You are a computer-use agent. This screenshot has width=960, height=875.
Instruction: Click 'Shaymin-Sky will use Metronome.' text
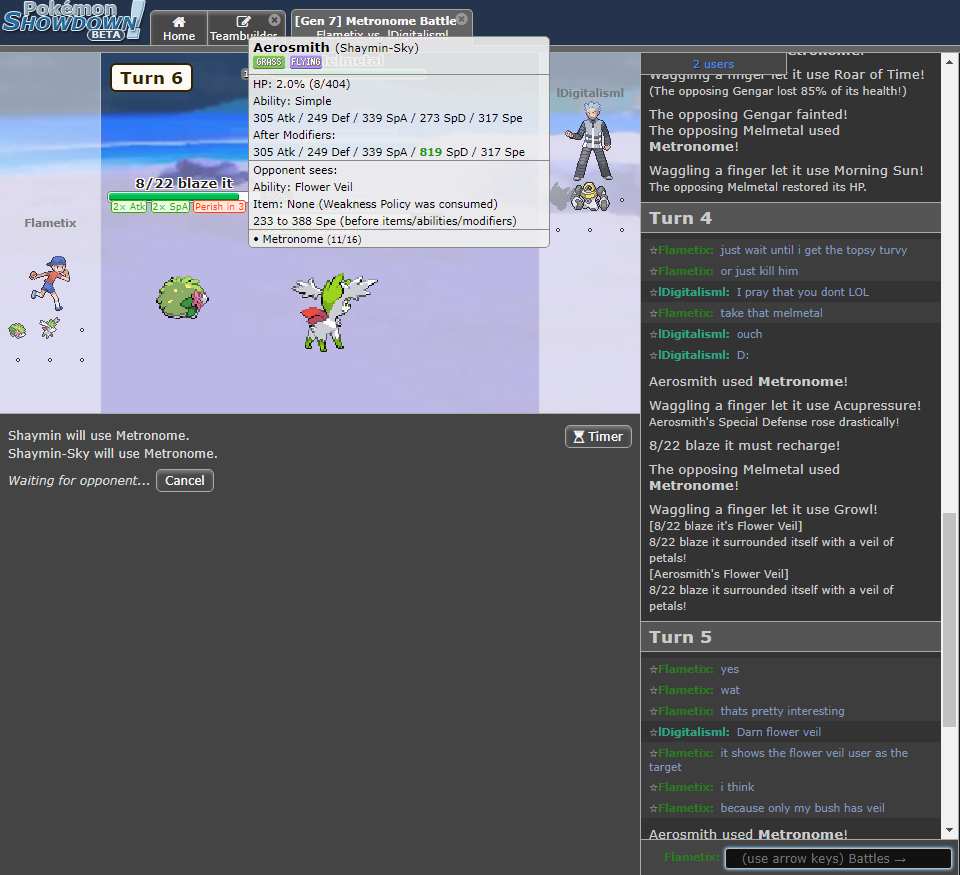113,454
